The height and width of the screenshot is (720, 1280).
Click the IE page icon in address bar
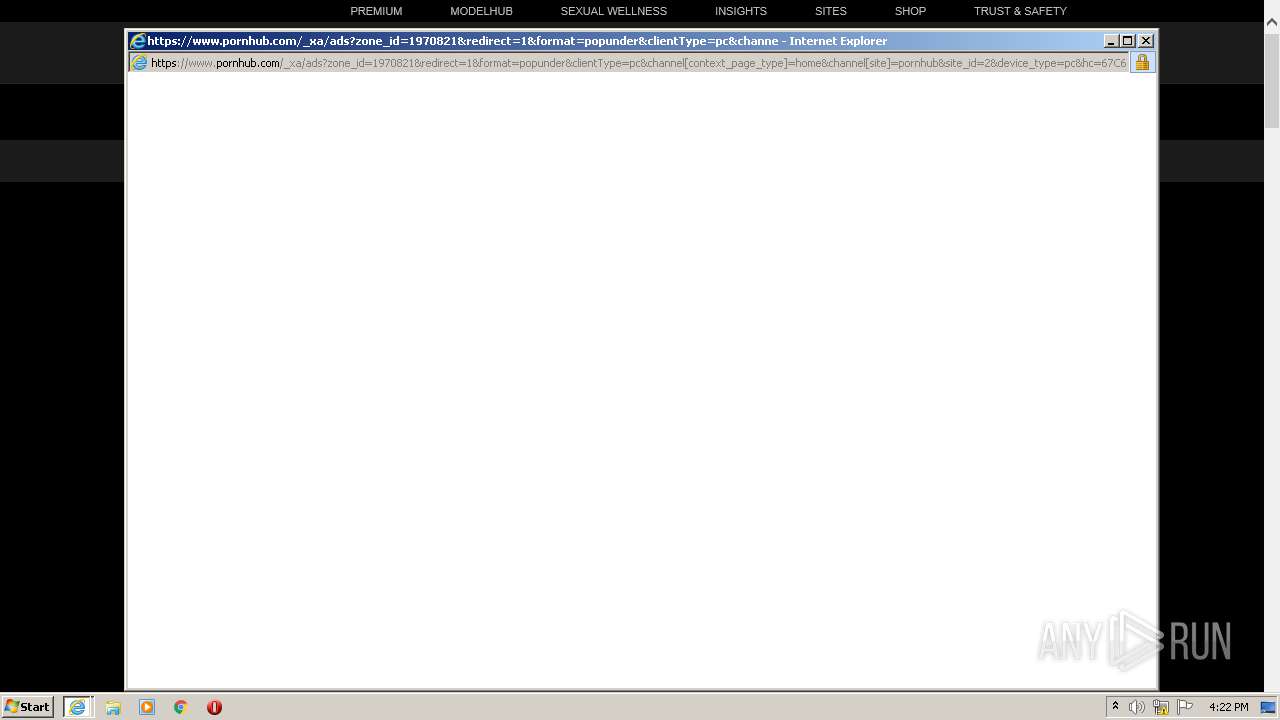[x=140, y=63]
